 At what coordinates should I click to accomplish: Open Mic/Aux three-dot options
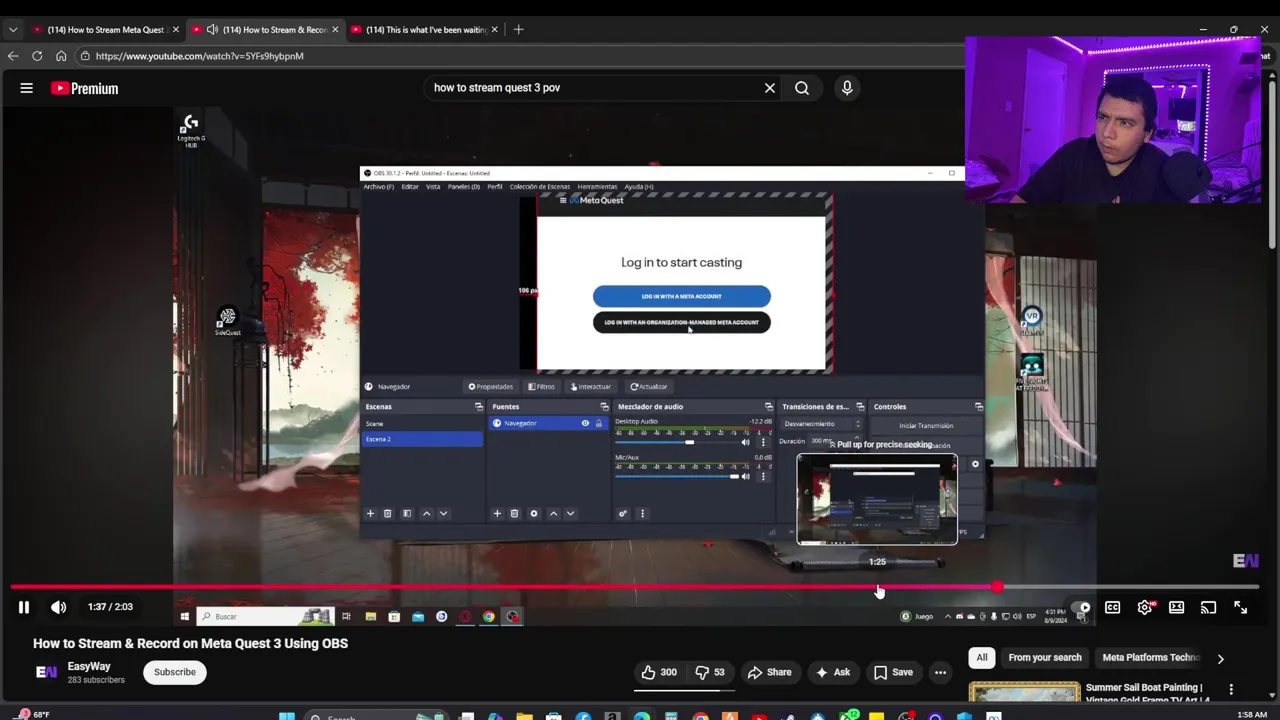point(763,477)
